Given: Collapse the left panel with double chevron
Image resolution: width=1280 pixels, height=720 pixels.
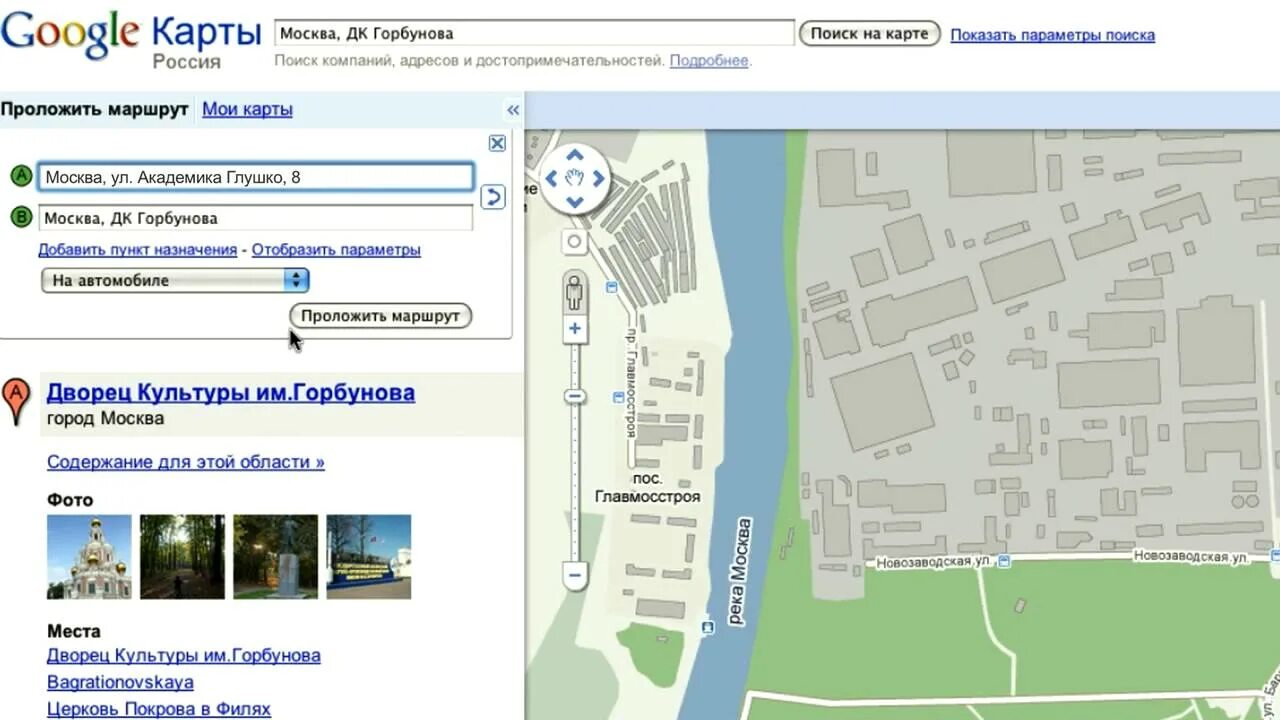Looking at the screenshot, I should [x=513, y=110].
